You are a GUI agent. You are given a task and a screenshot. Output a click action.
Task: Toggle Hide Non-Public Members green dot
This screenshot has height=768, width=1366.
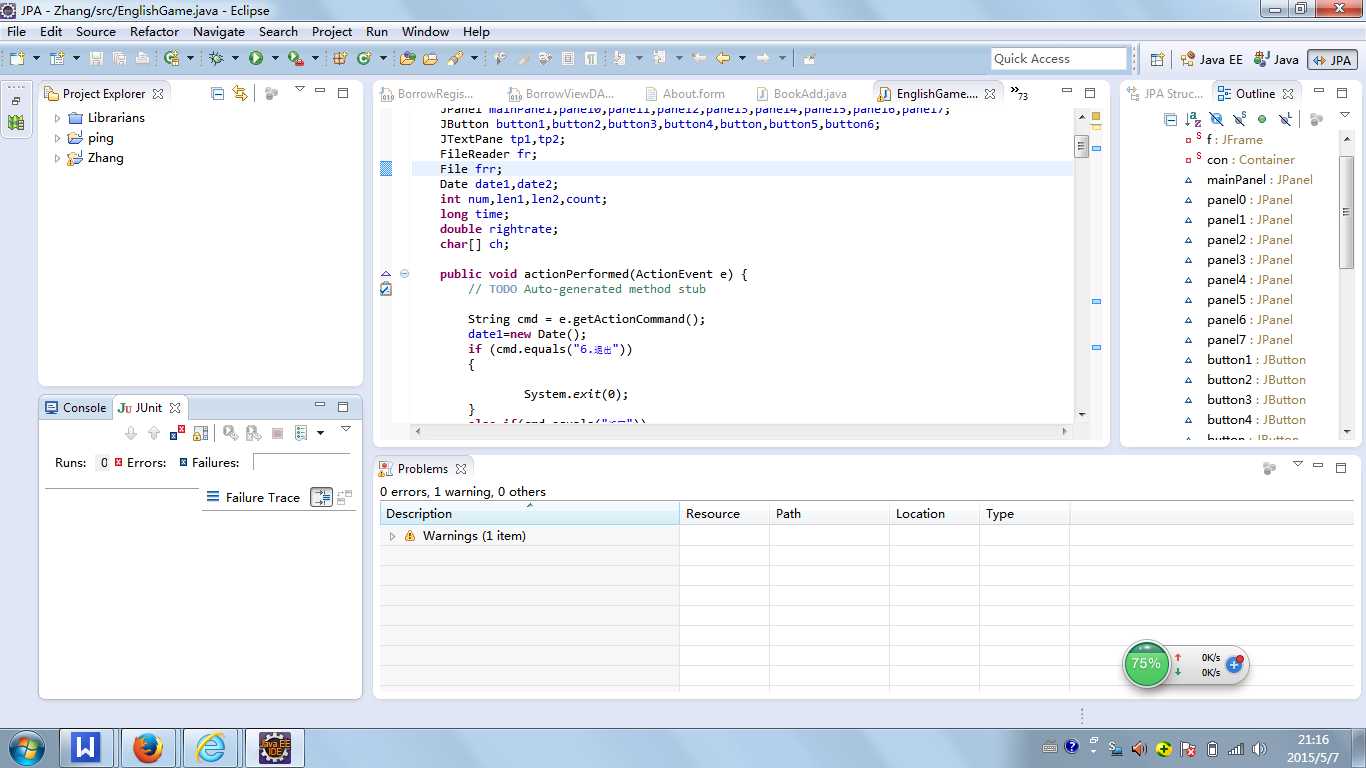1262,119
